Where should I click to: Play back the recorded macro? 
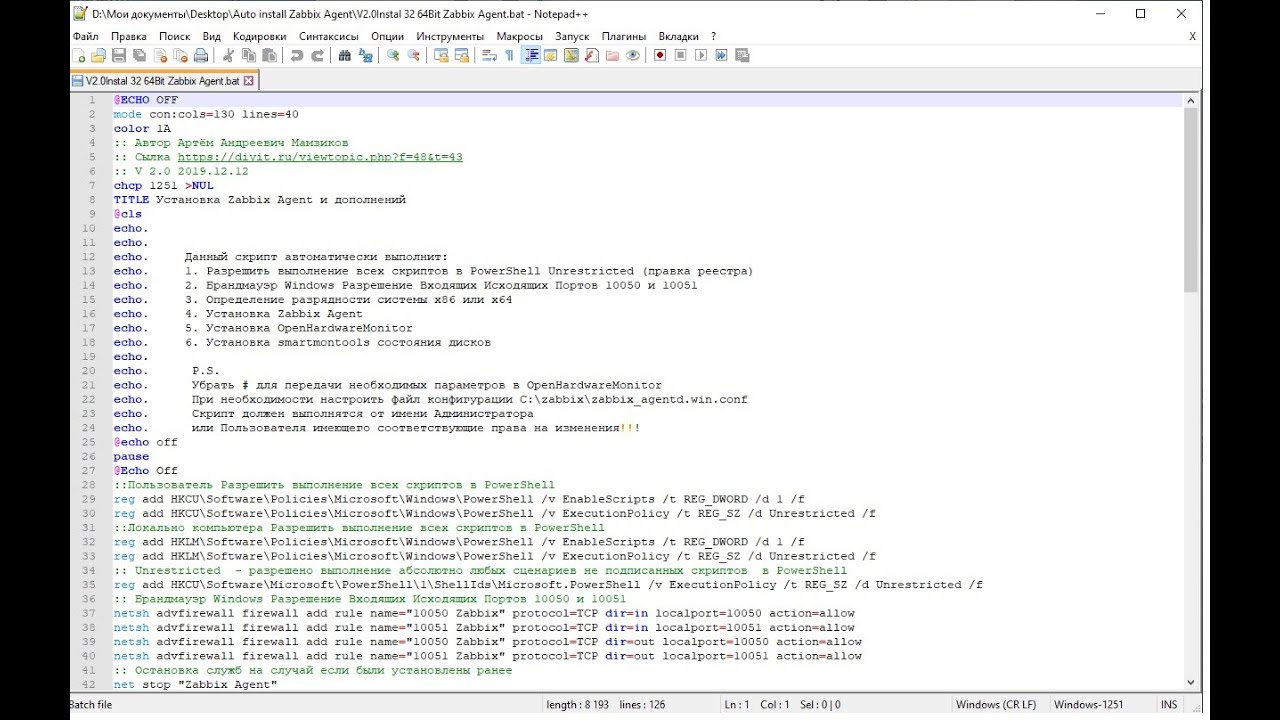click(701, 56)
